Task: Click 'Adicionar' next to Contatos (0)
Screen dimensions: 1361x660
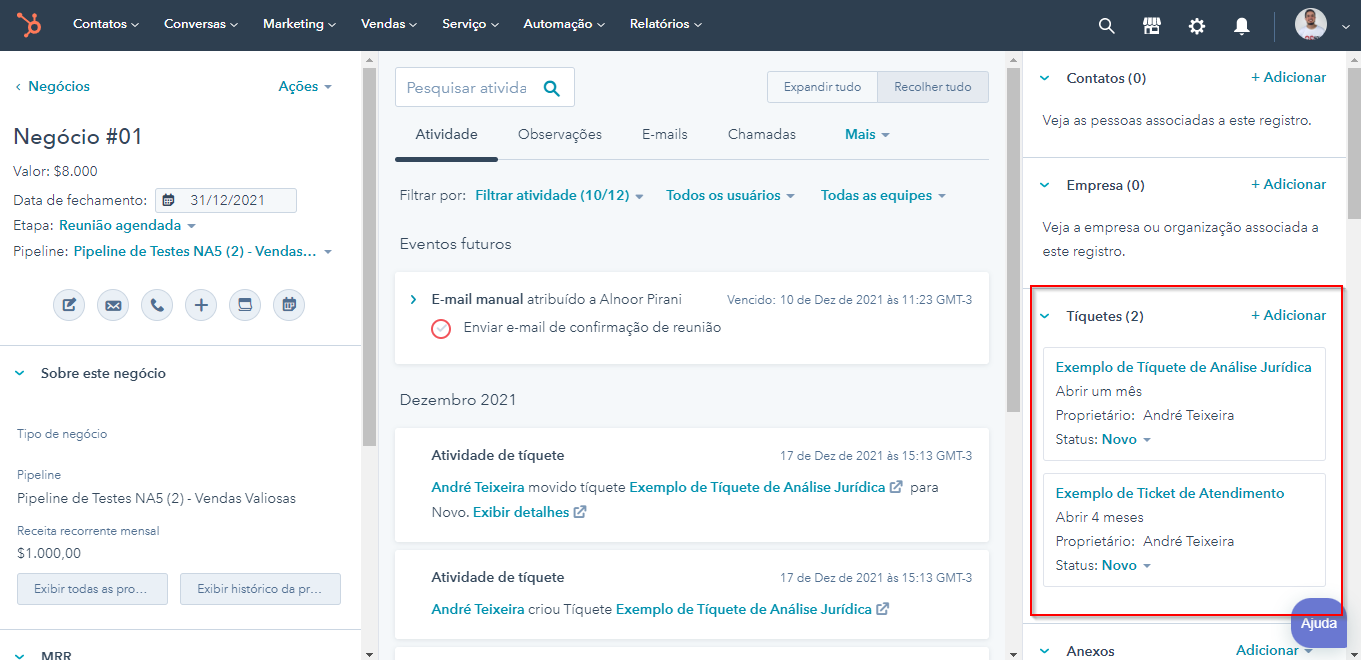Action: click(x=1288, y=77)
